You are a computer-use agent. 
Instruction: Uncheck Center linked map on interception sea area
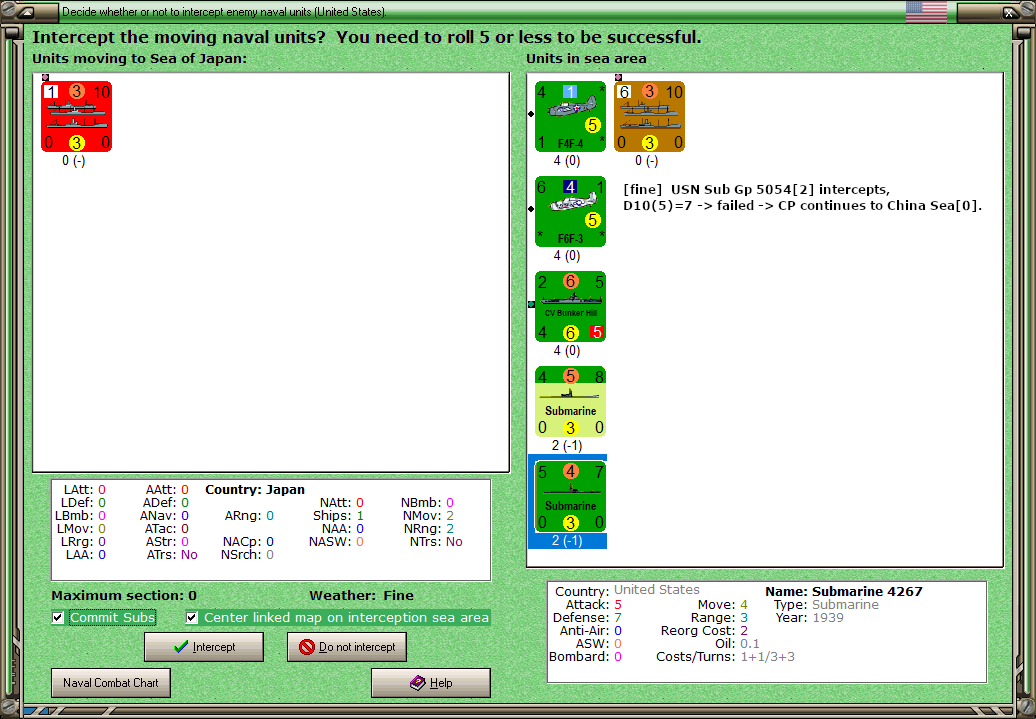tap(192, 618)
